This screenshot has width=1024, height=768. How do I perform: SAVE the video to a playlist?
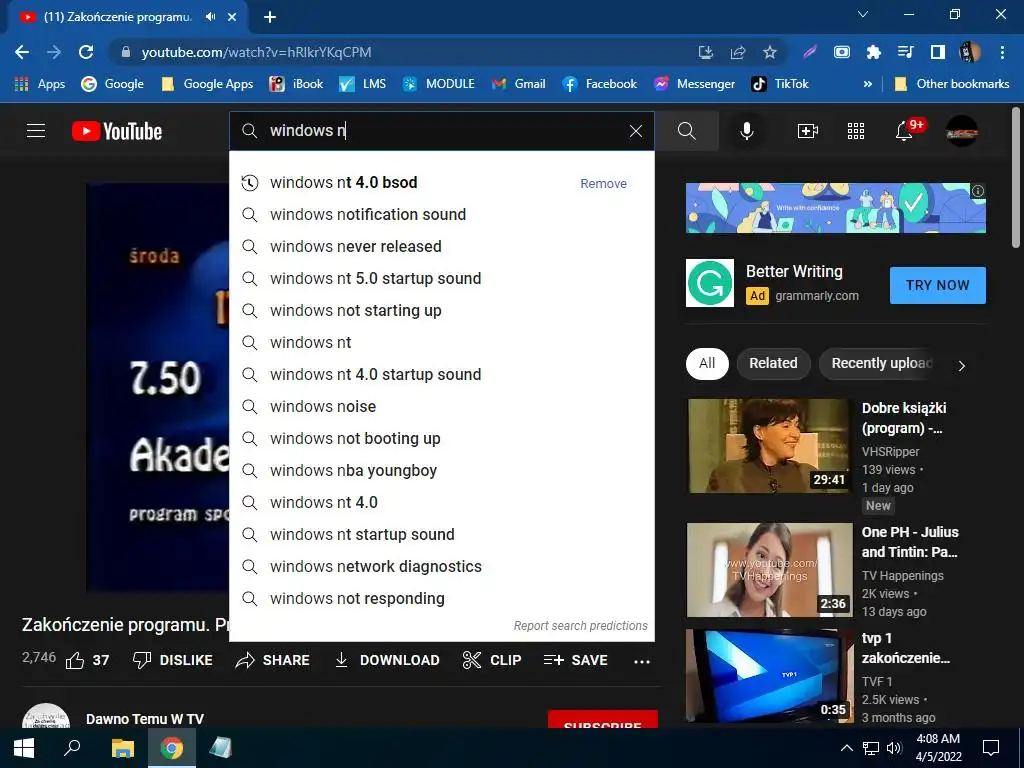[x=575, y=660]
